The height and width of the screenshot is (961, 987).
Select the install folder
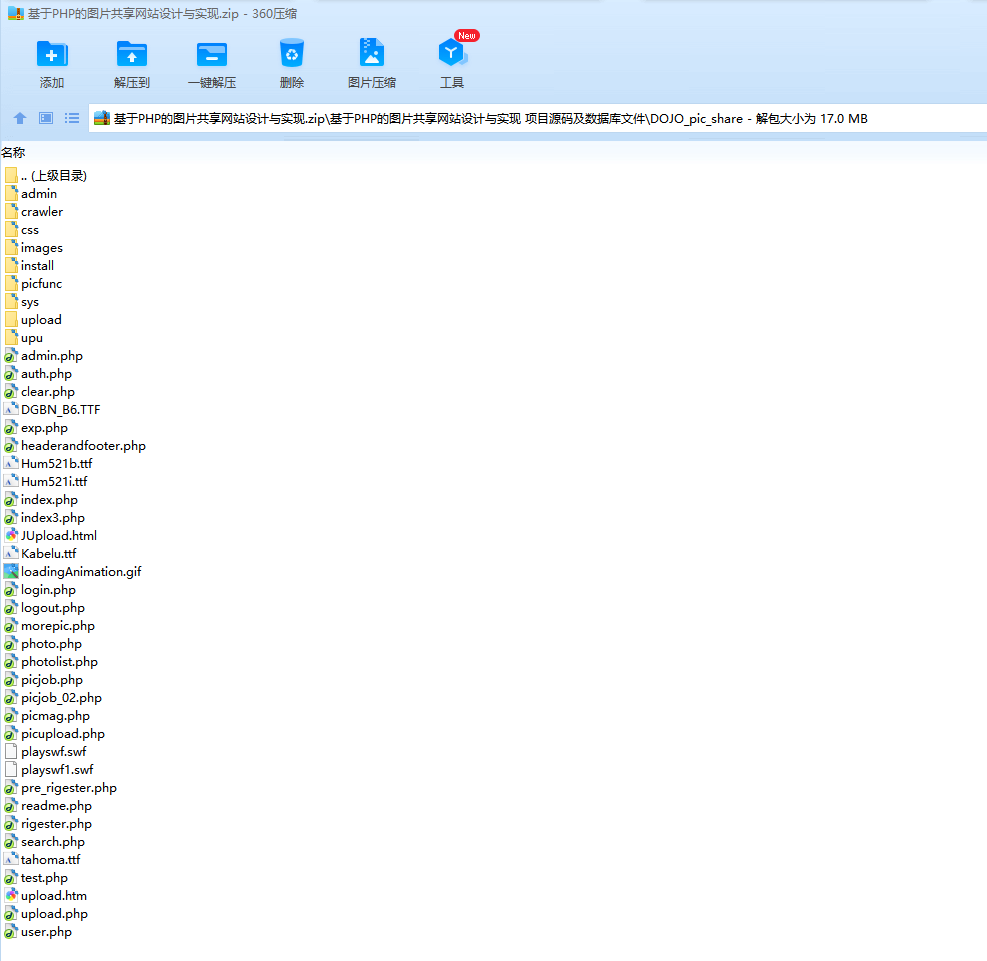pos(30,266)
